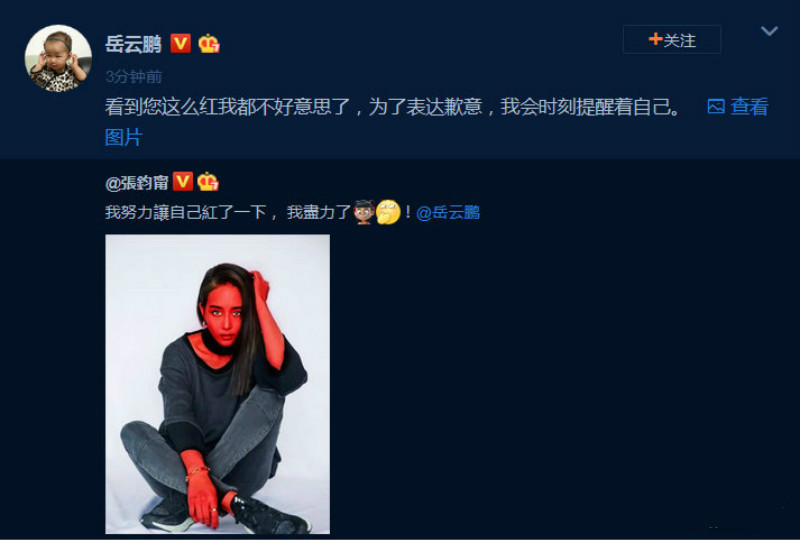
Task: Click the blue @岳云鹏 mention in repost
Action: tap(448, 212)
